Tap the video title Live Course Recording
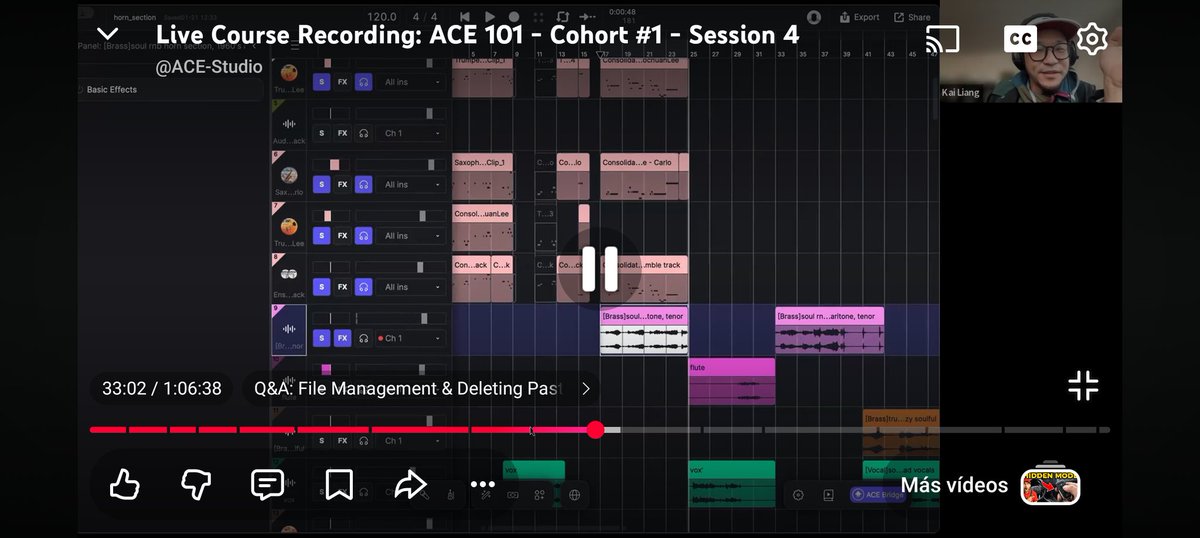1200x538 pixels. pos(477,35)
